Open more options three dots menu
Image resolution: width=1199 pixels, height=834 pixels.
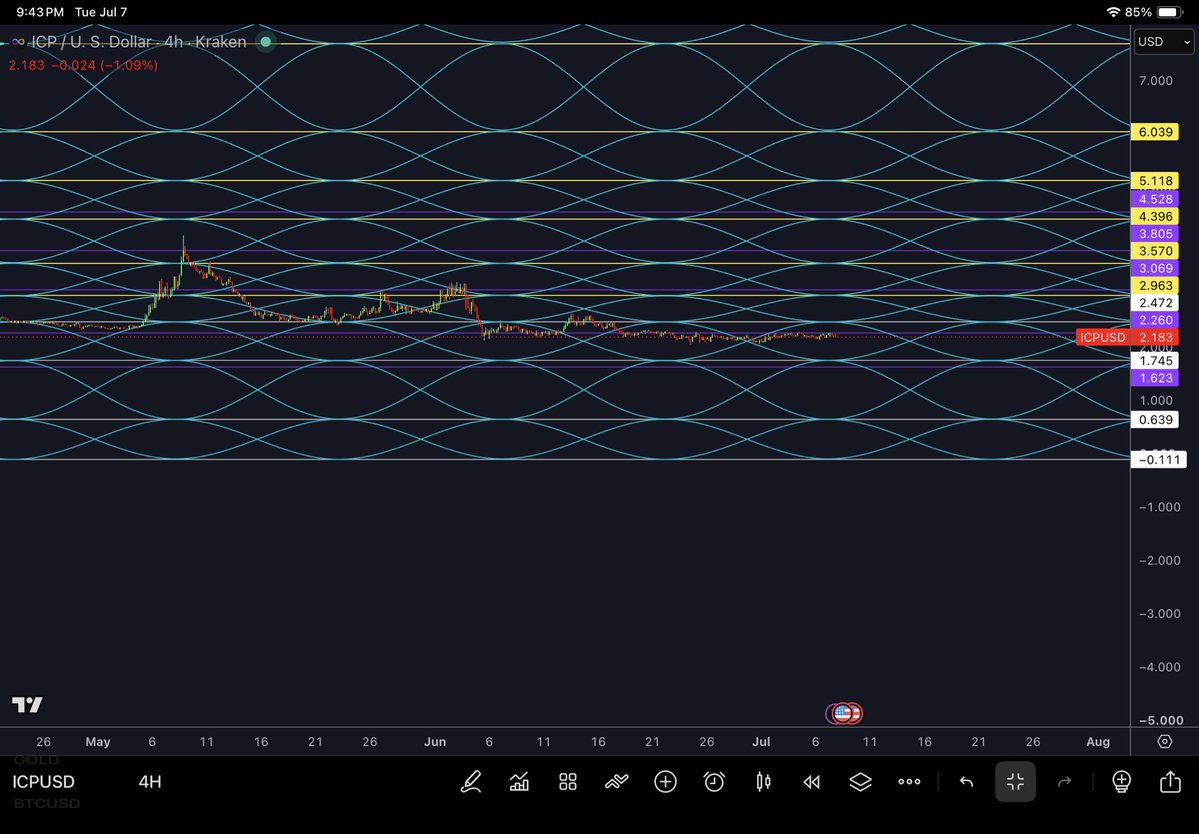point(909,781)
